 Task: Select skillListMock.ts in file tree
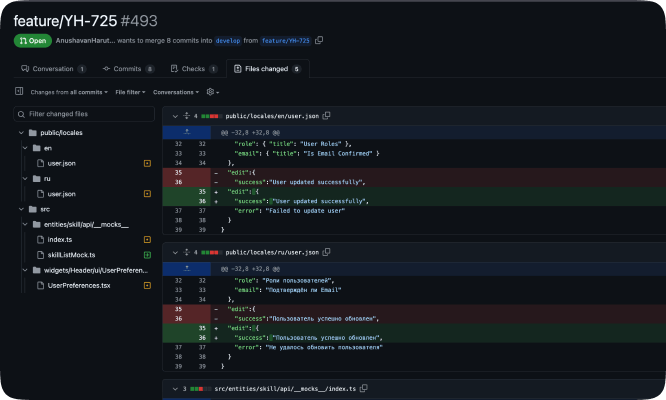(x=72, y=255)
